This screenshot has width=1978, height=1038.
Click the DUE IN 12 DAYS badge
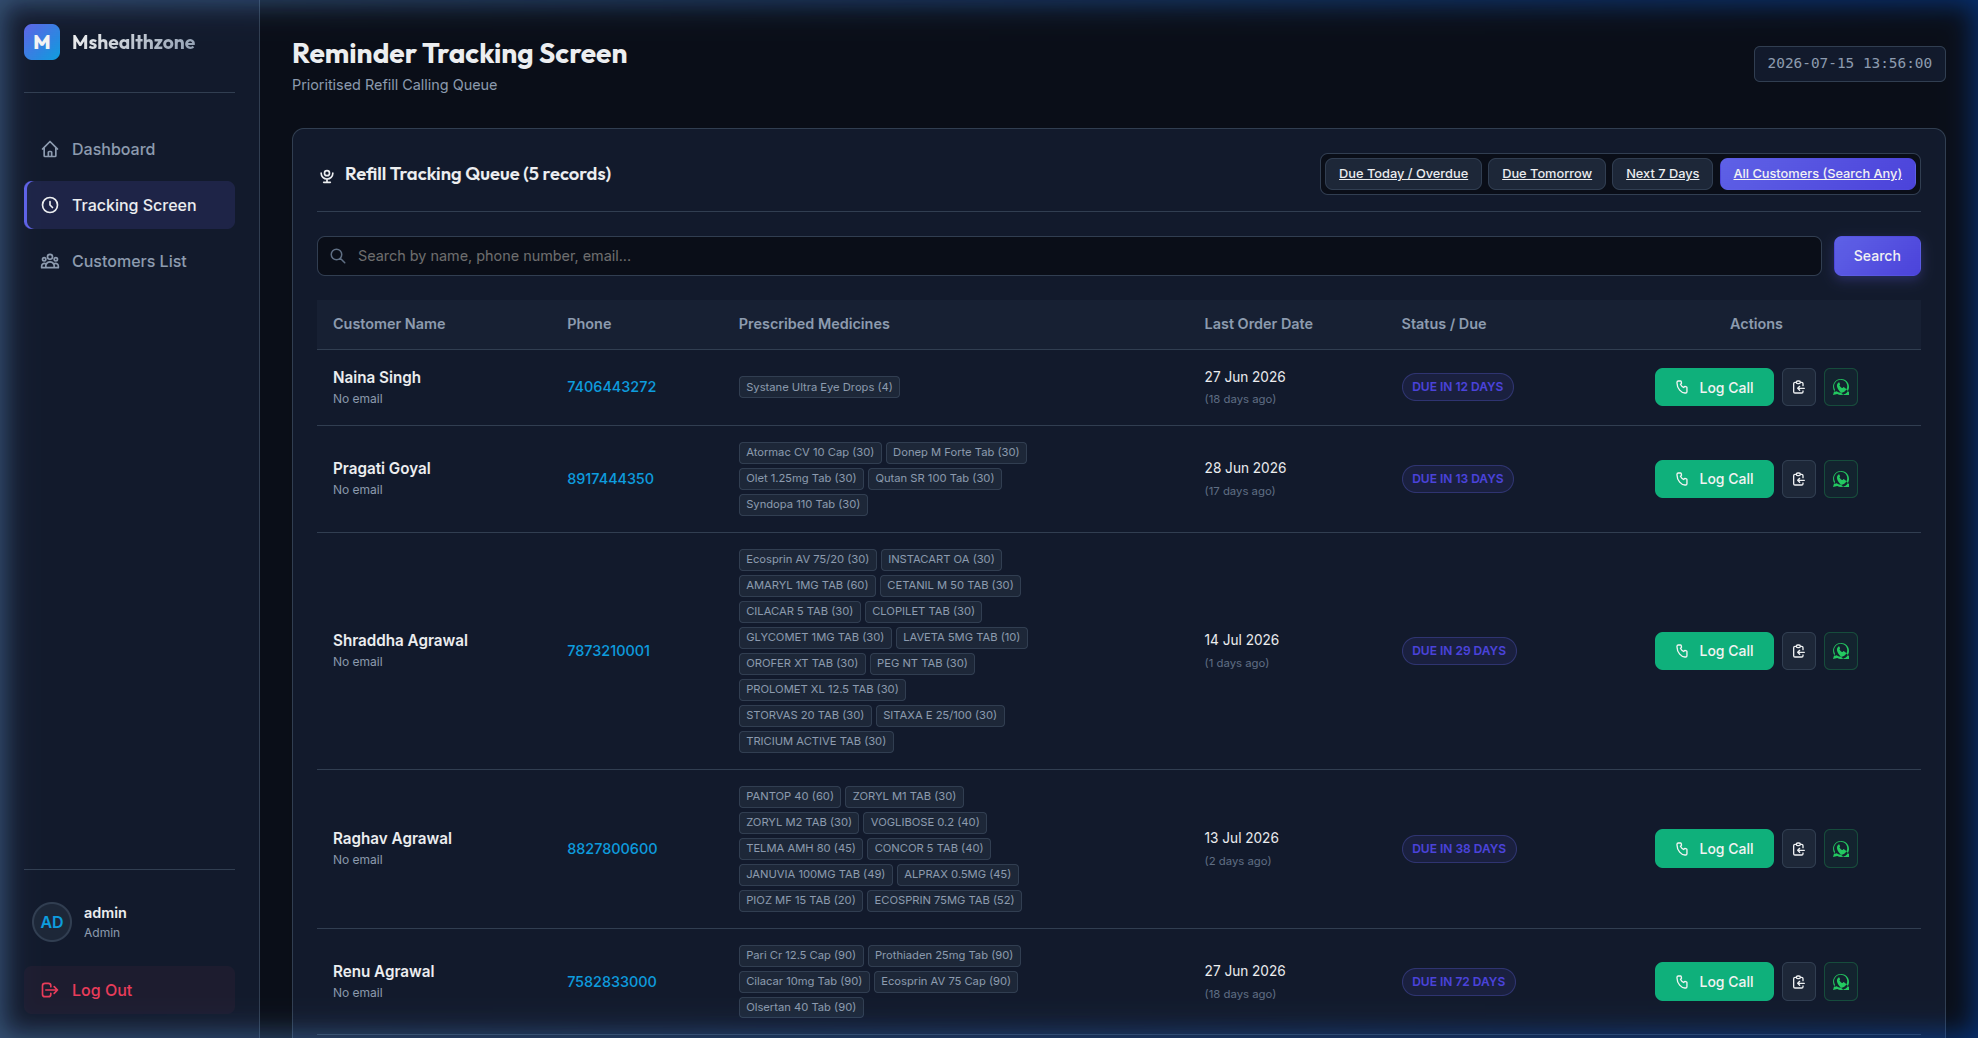tap(1457, 387)
